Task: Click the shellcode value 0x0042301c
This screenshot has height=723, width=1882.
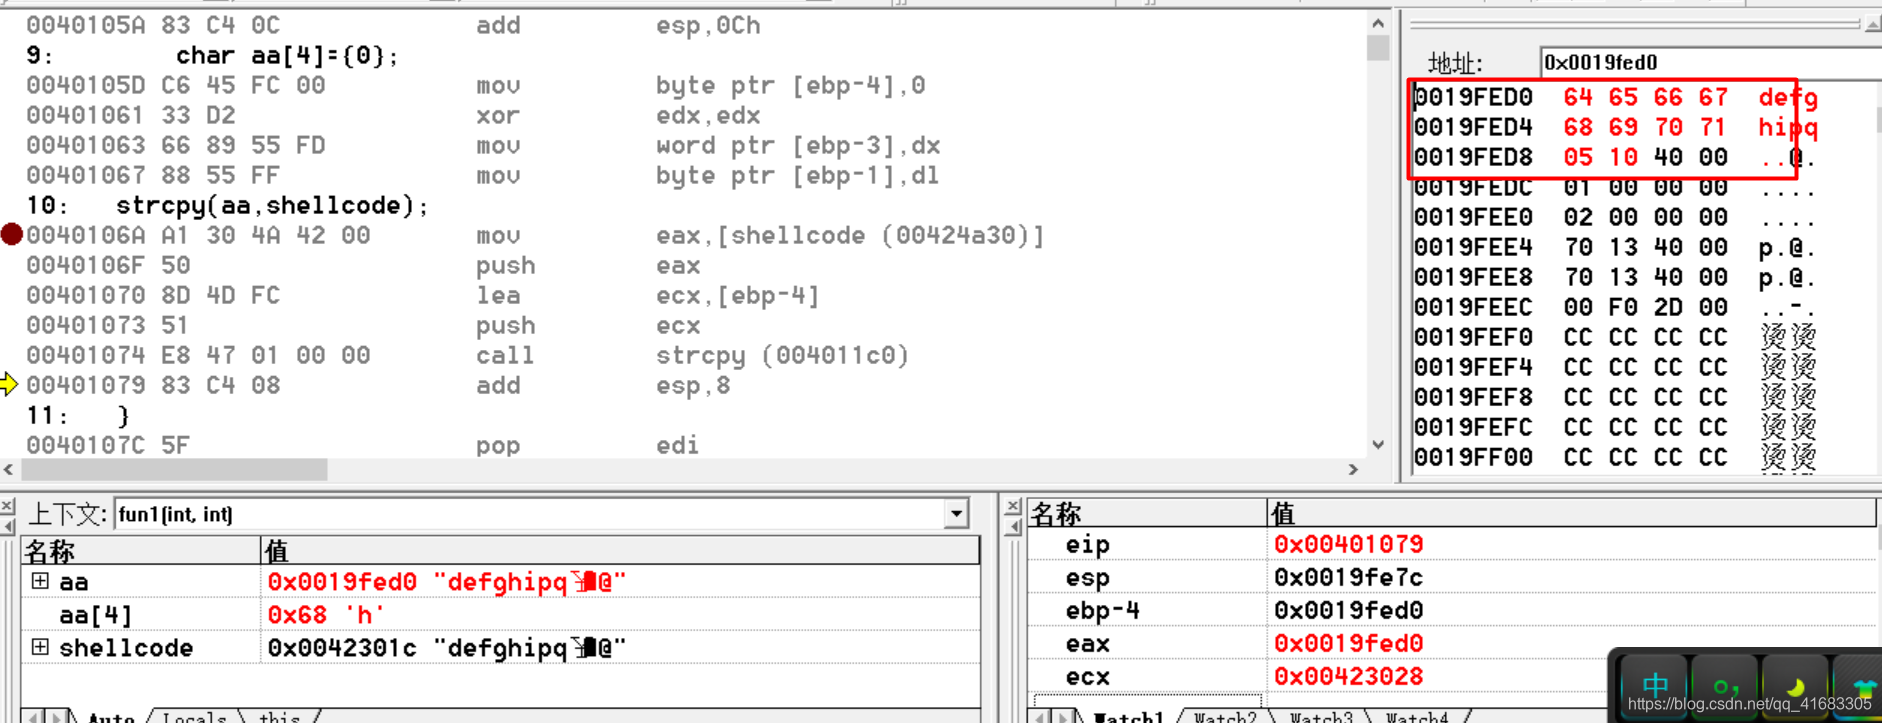Action: click(x=342, y=647)
